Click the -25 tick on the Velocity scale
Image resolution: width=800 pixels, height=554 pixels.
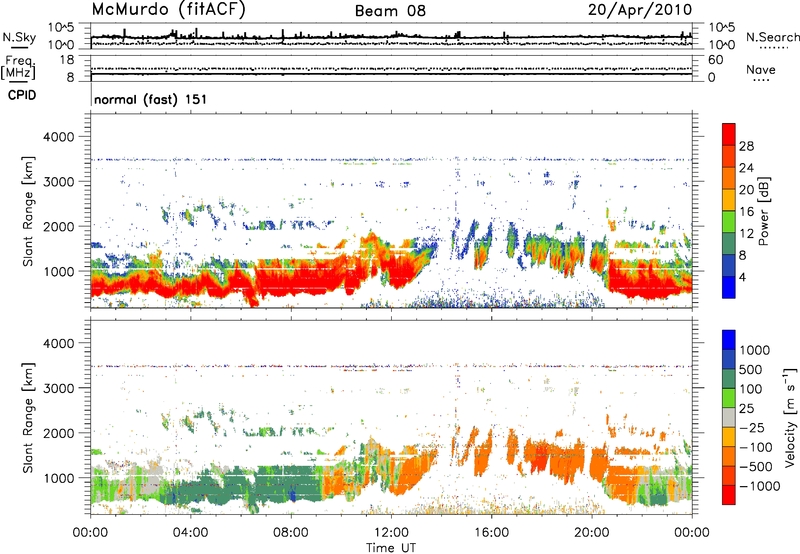(x=752, y=427)
